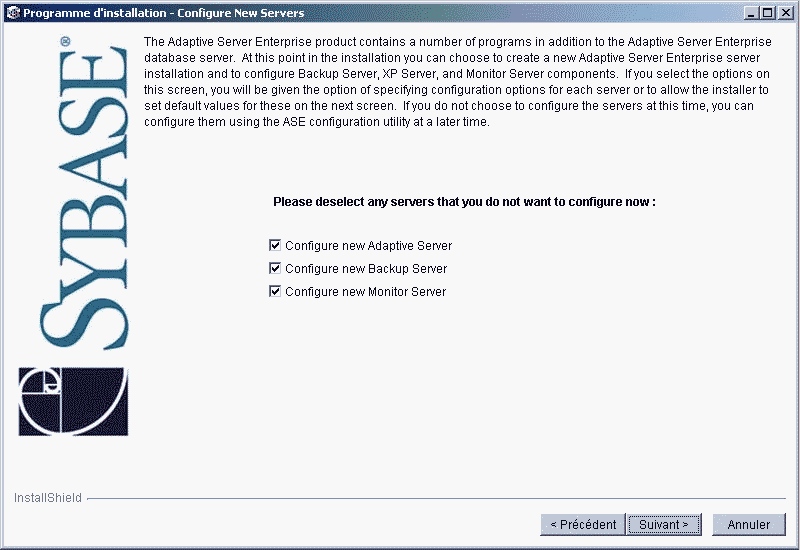Click the installer icon in the title bar

[13, 13]
